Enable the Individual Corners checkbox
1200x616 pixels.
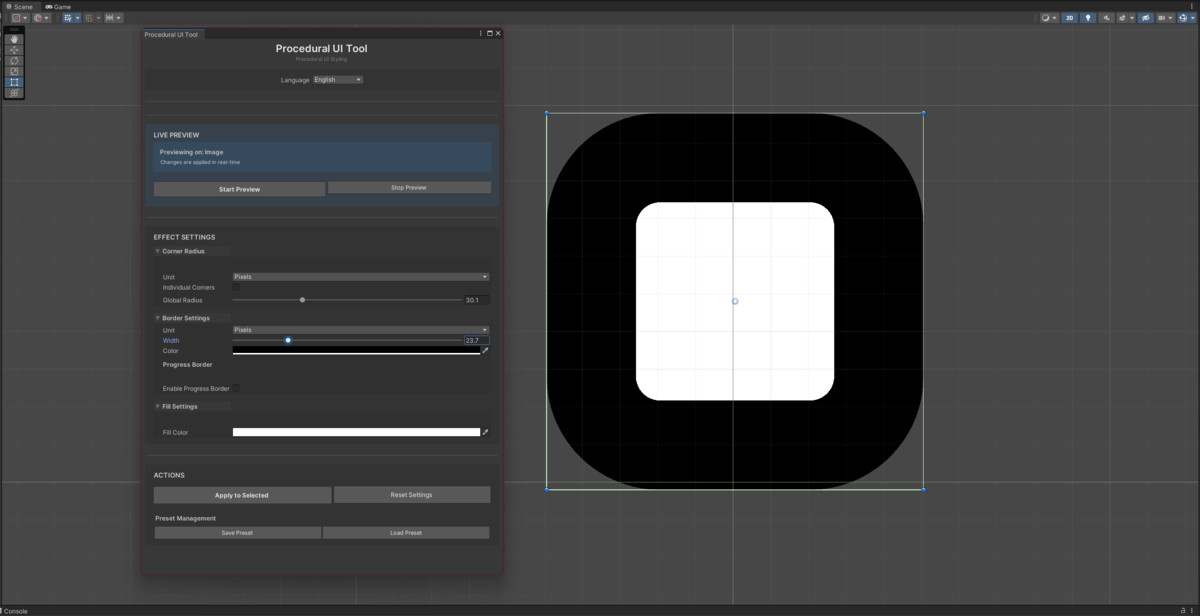pyautogui.click(x=236, y=287)
